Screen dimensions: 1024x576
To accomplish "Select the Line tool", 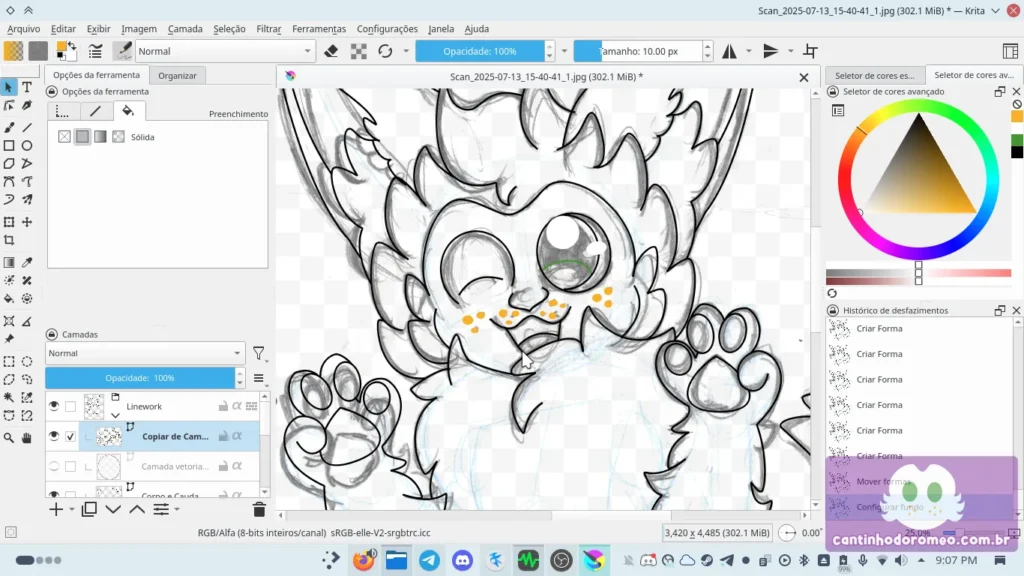I will click(x=27, y=127).
